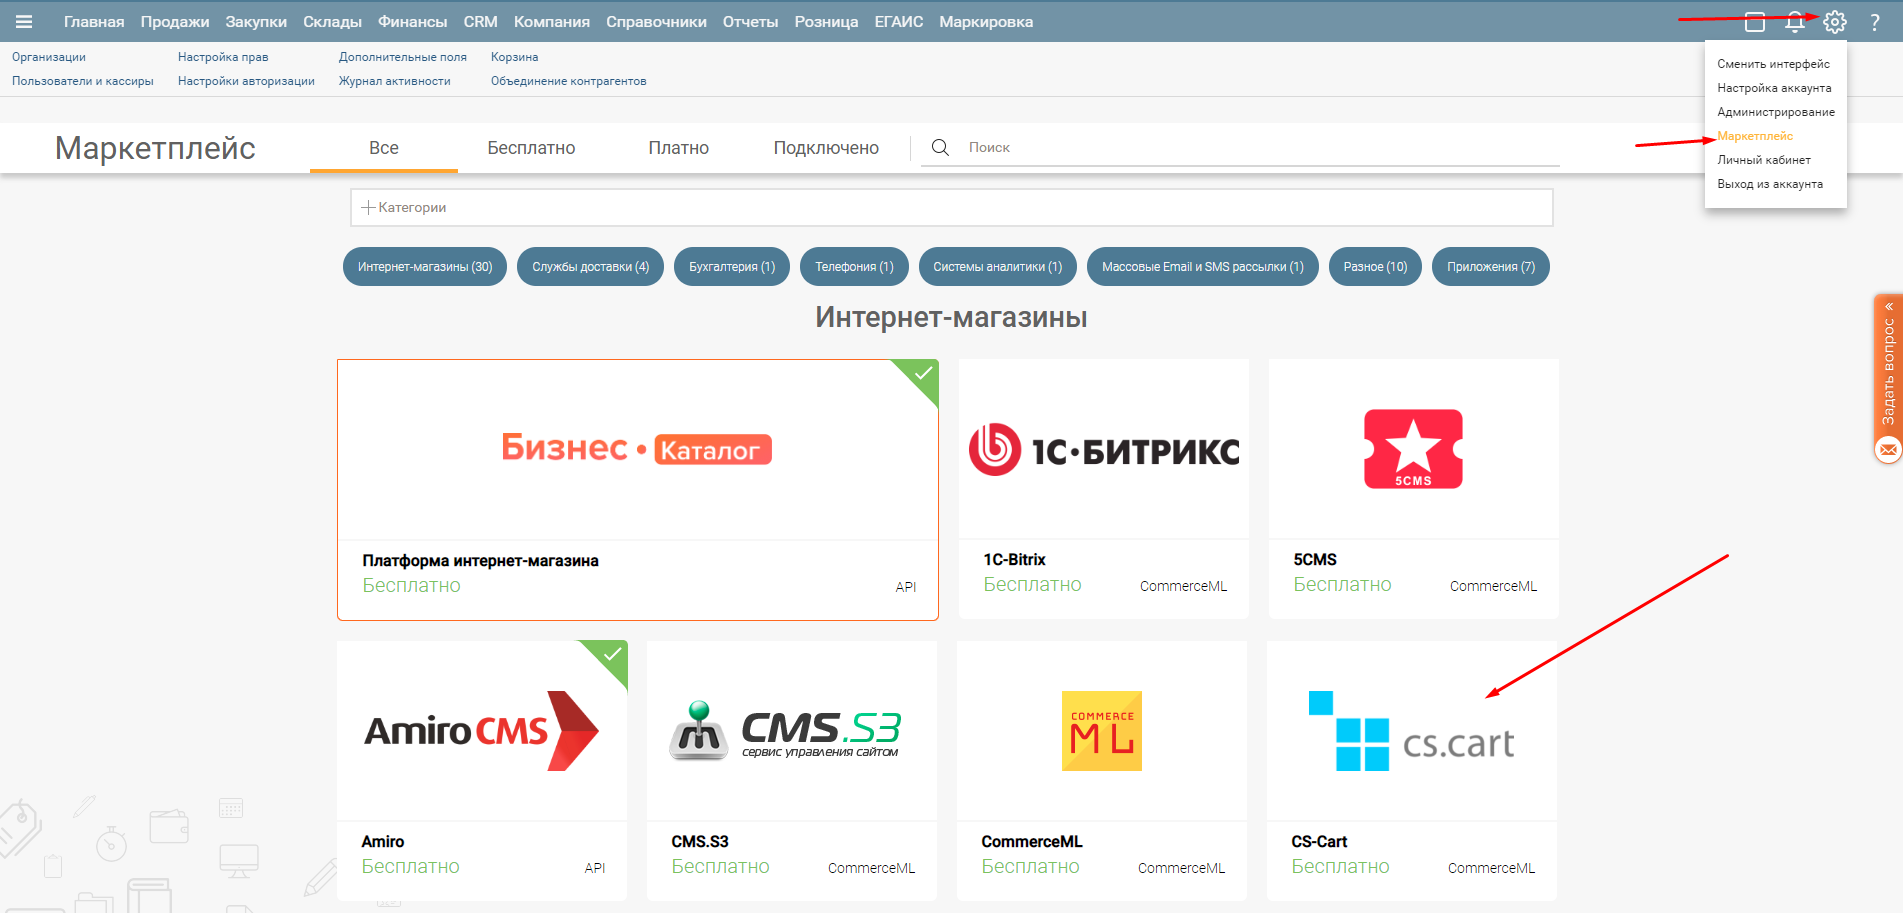This screenshot has width=1903, height=913.
Task: Select Маркетплейс in the dropdown menu
Action: click(x=1755, y=136)
